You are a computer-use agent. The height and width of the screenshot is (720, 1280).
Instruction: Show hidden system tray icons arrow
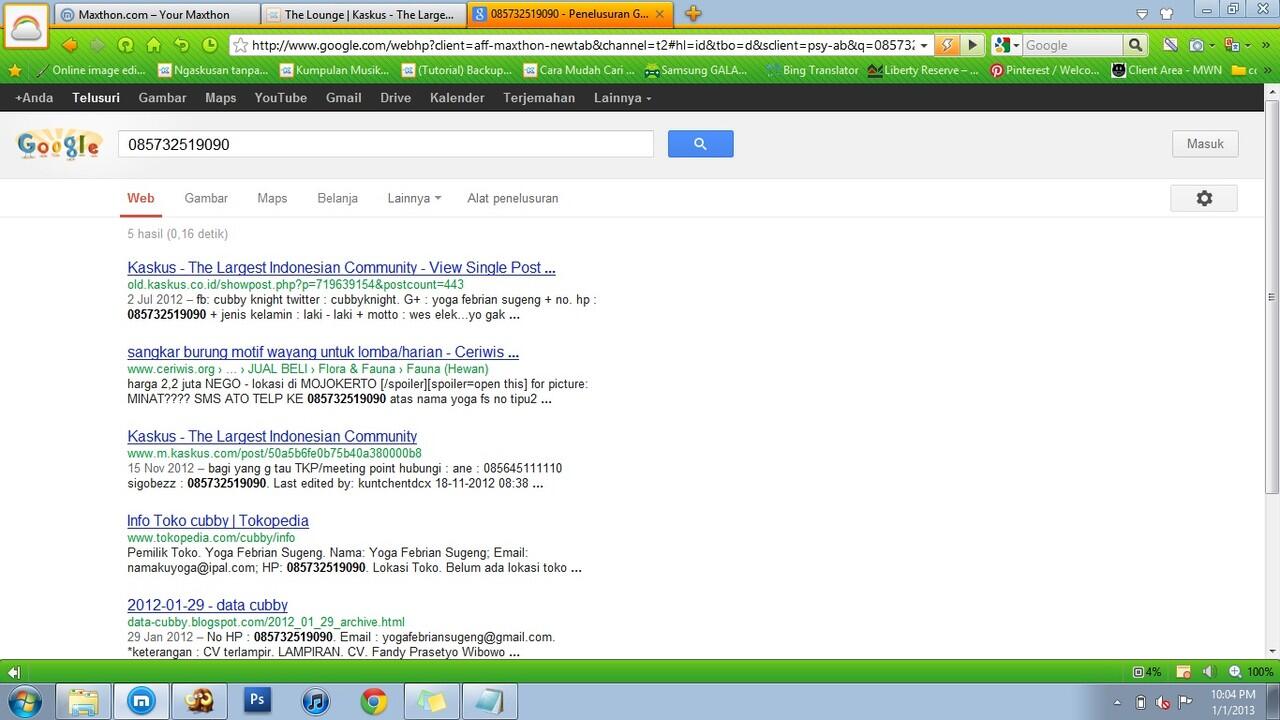1117,702
